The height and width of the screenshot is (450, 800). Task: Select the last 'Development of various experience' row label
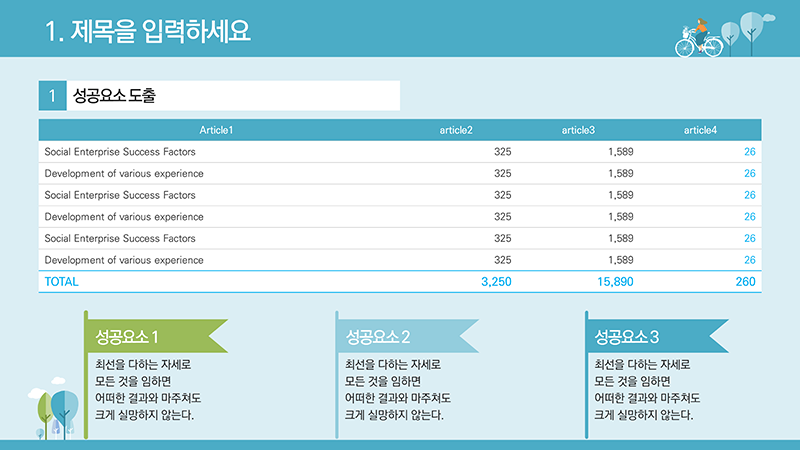[x=124, y=260]
